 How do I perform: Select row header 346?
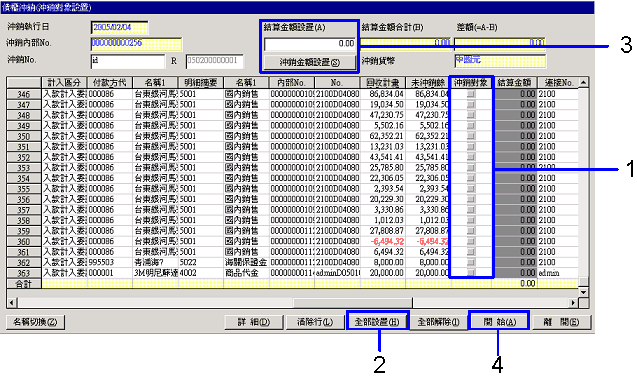24,94
